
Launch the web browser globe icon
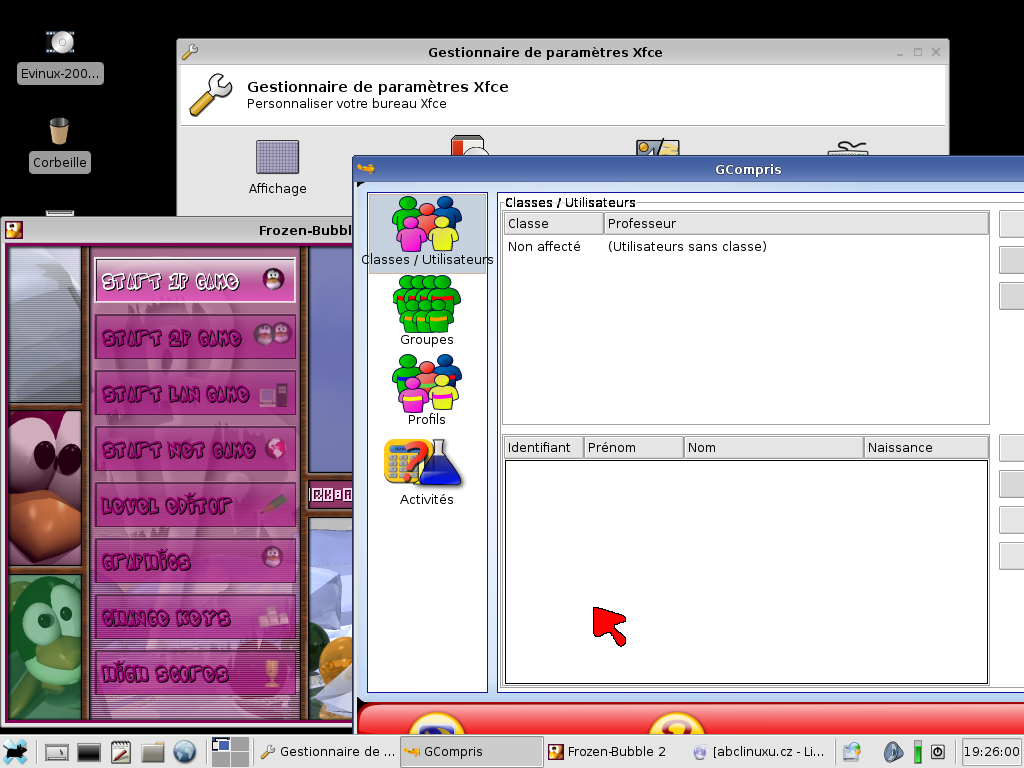[x=185, y=752]
